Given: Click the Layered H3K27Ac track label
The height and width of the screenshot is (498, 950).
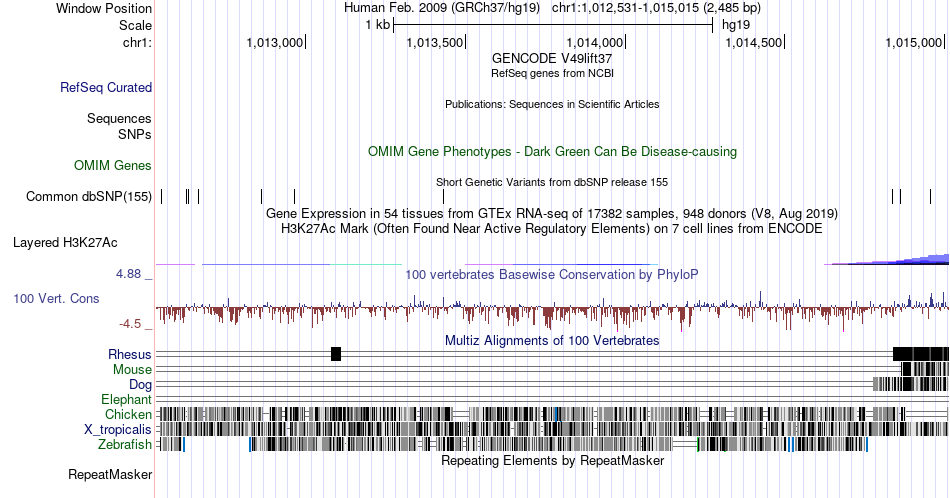Looking at the screenshot, I should pos(65,242).
